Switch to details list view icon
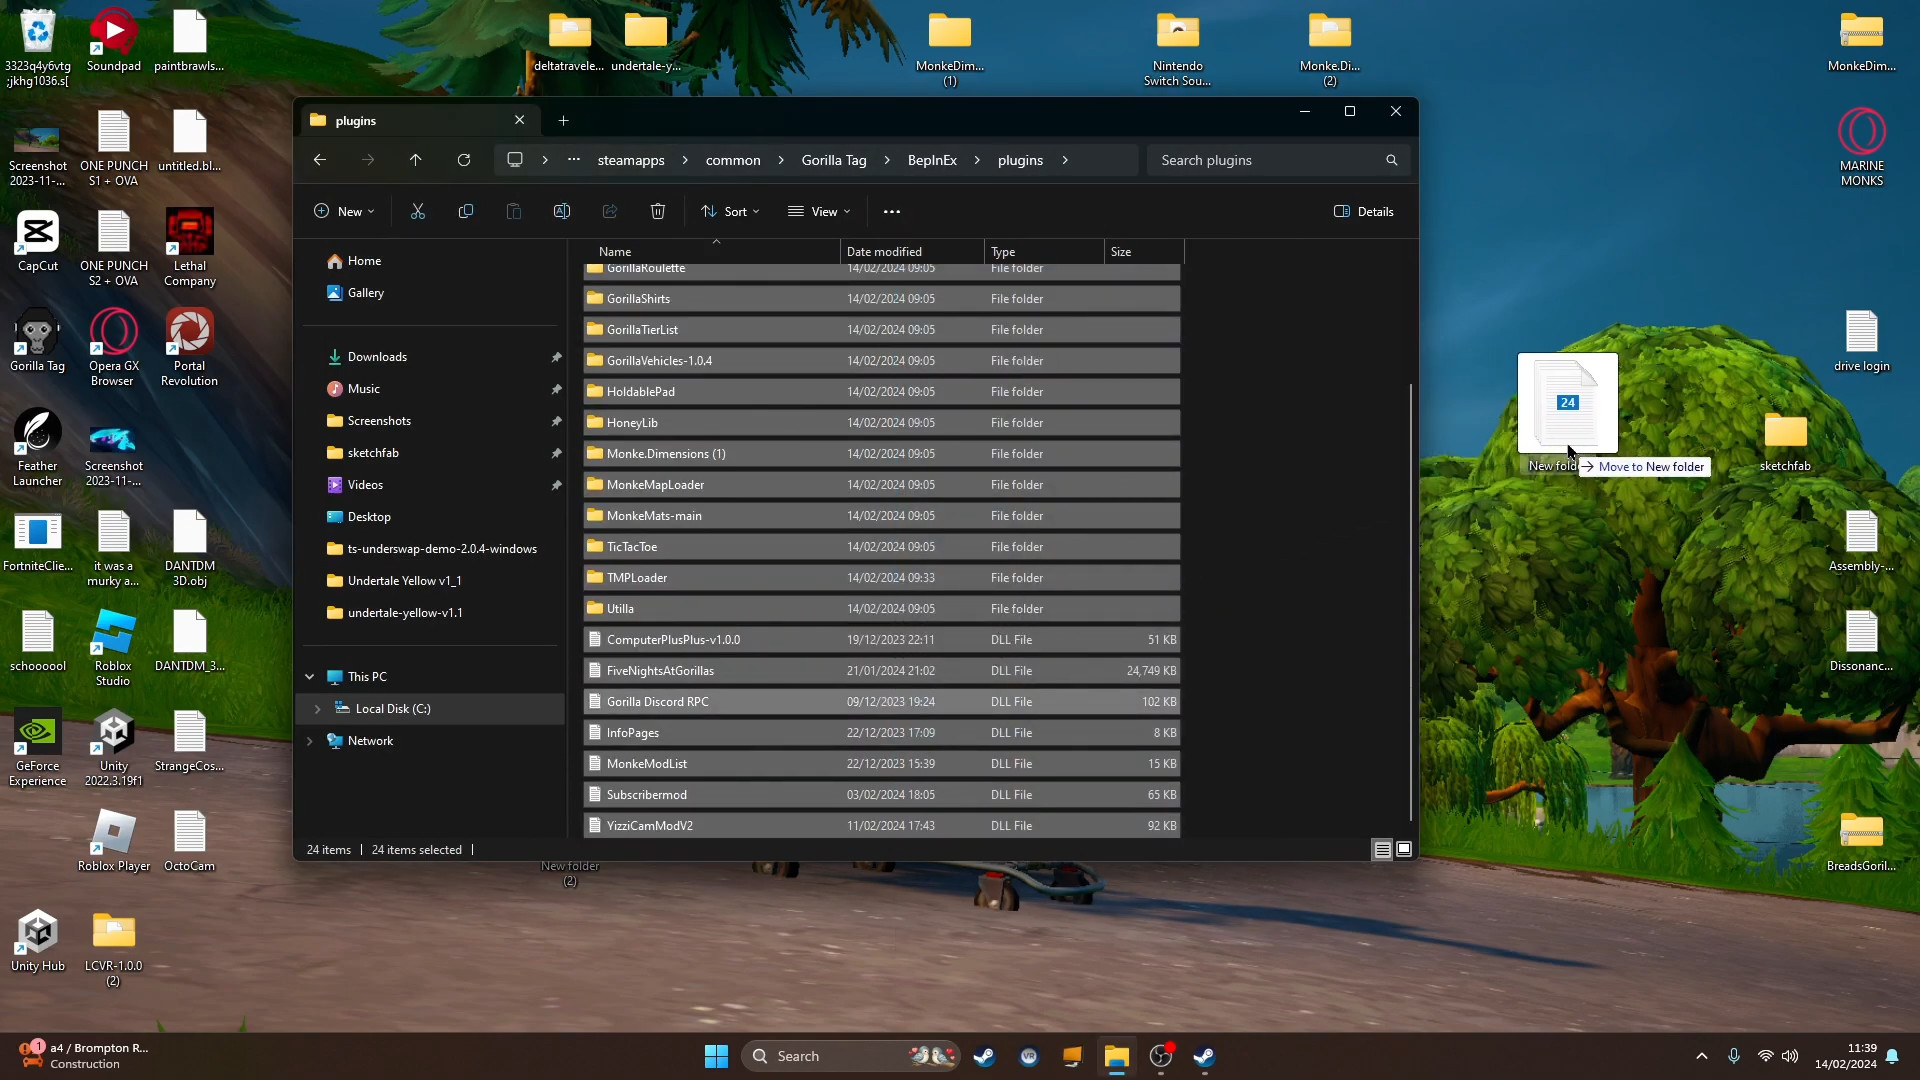 click(x=1382, y=849)
